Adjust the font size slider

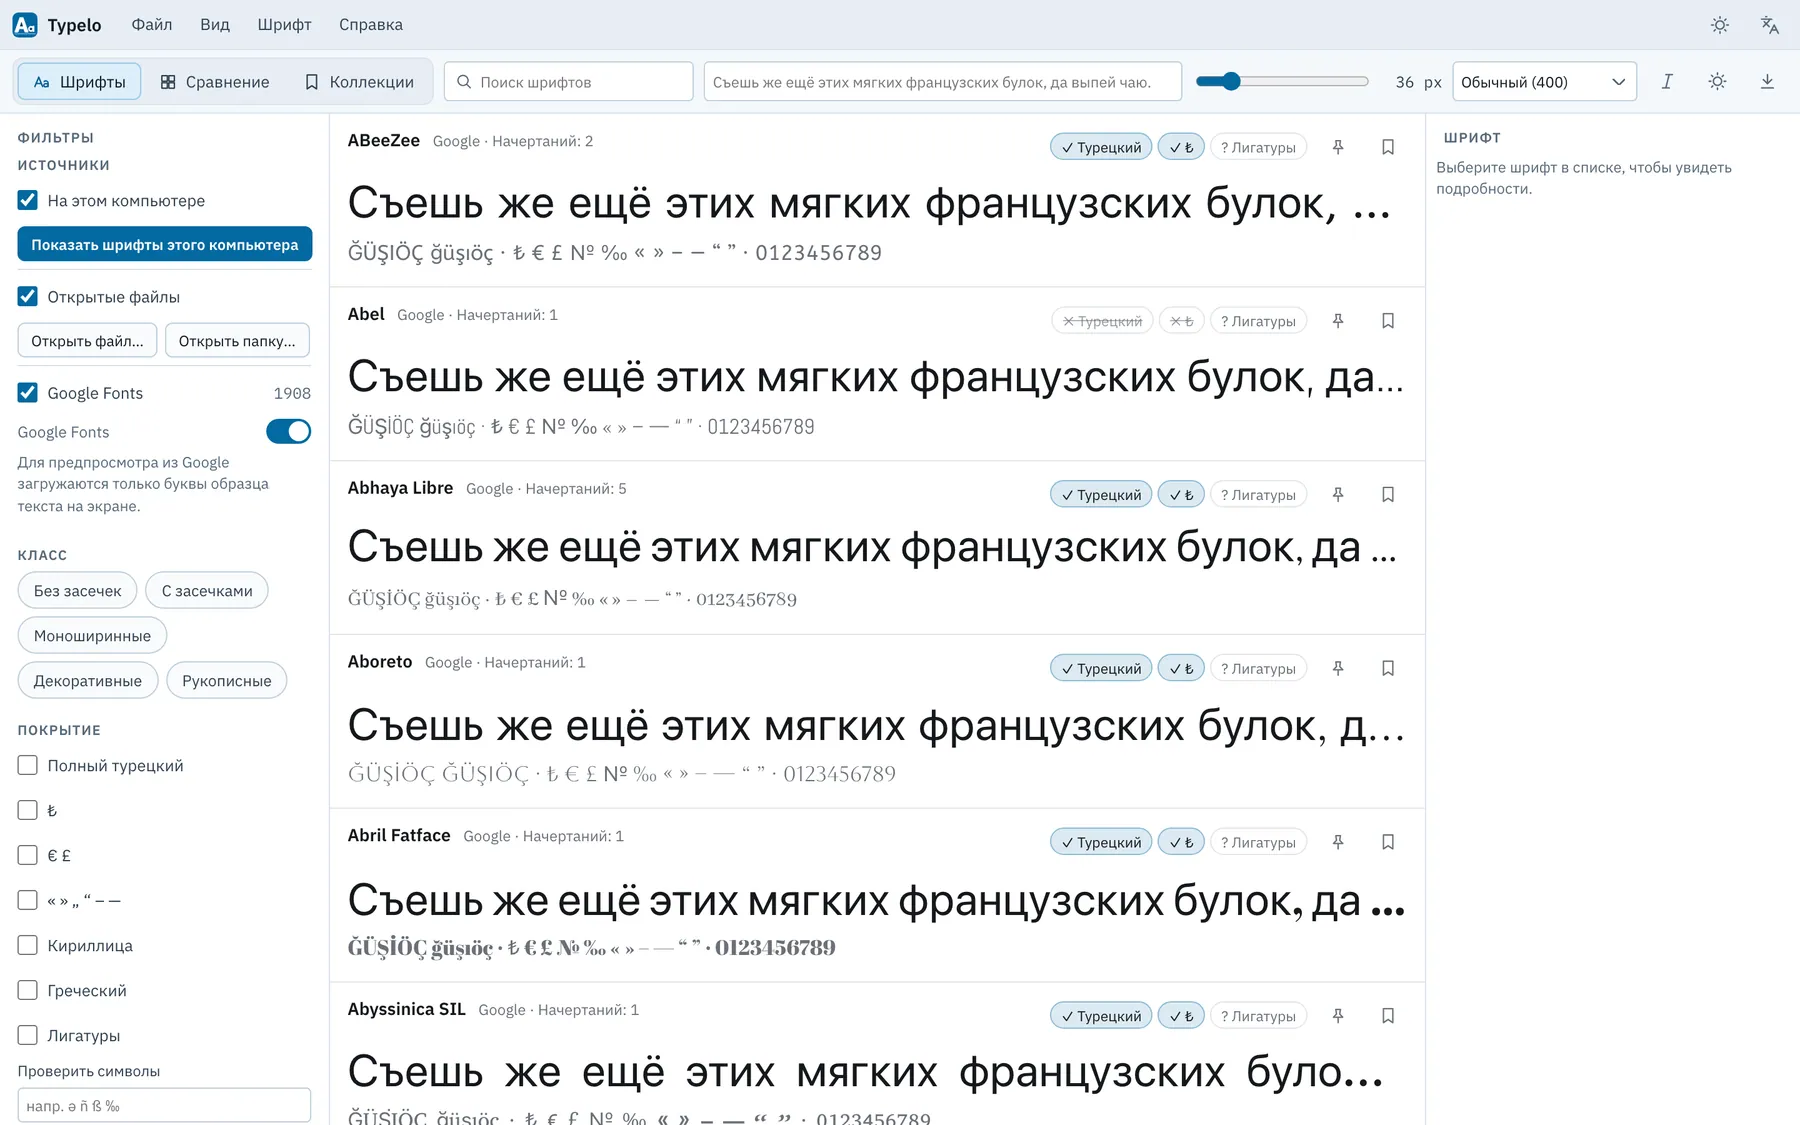click(x=1282, y=82)
